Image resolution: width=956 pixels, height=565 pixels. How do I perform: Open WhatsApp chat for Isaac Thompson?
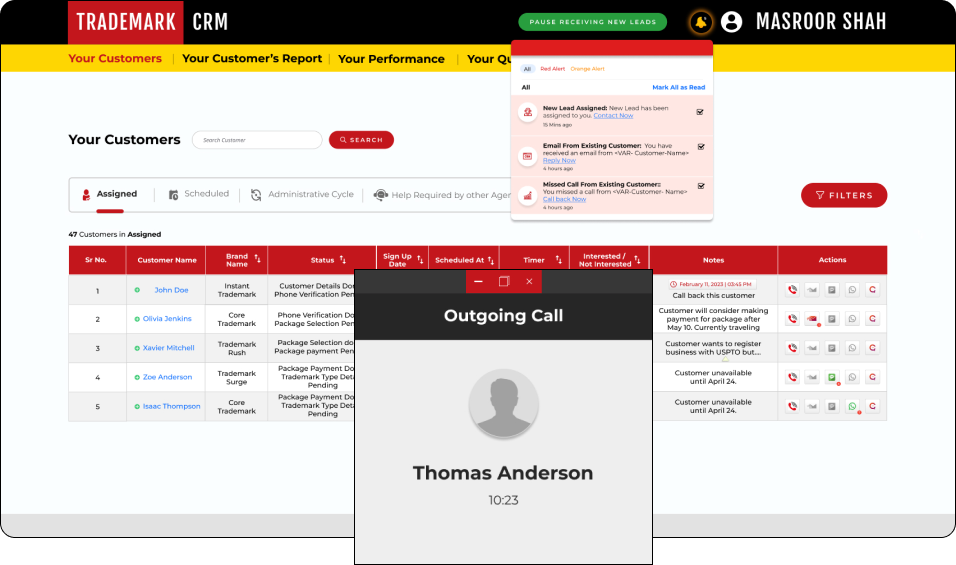point(852,406)
